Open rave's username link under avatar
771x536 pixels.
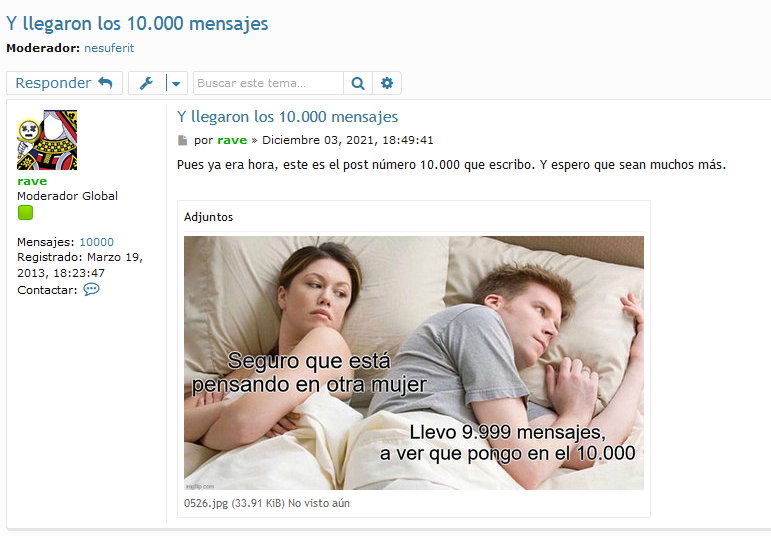32,181
